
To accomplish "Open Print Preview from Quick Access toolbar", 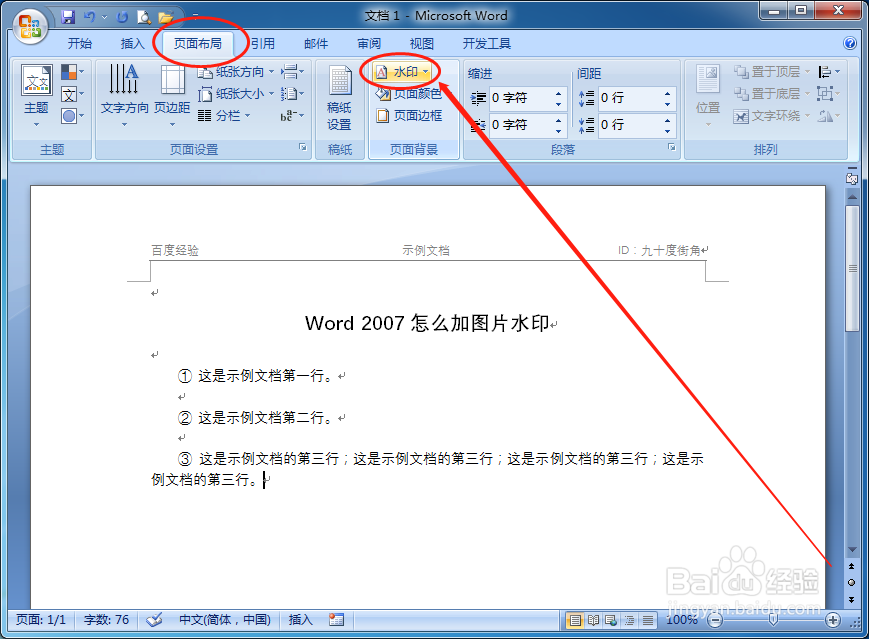I will 144,17.
